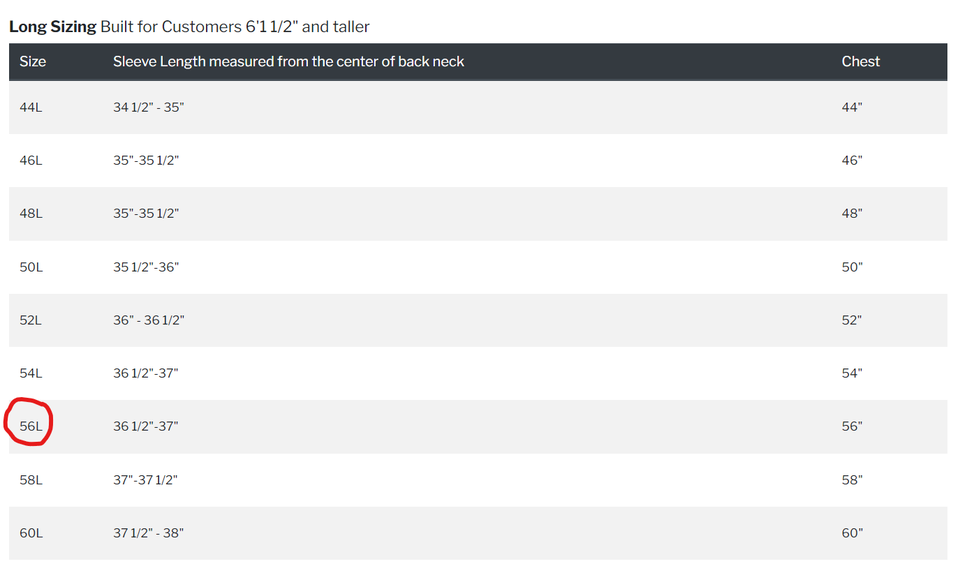Screen dimensions: 960x573
Task: Click the 37 1/2" - 38" sleeve length
Action: pyautogui.click(x=148, y=533)
